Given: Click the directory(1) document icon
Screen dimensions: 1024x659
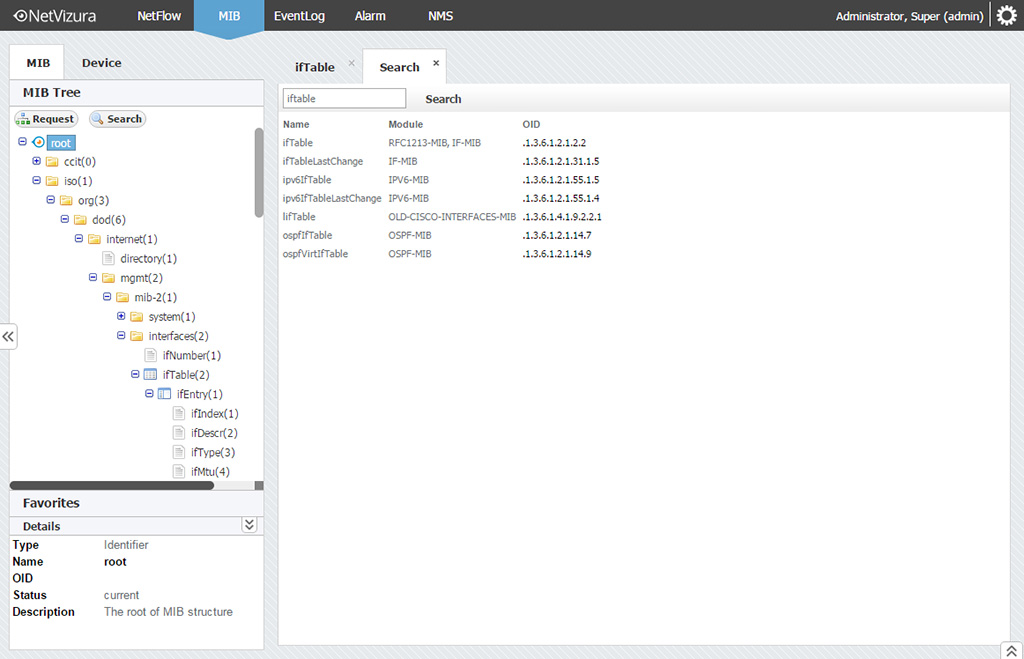Looking at the screenshot, I should point(108,258).
